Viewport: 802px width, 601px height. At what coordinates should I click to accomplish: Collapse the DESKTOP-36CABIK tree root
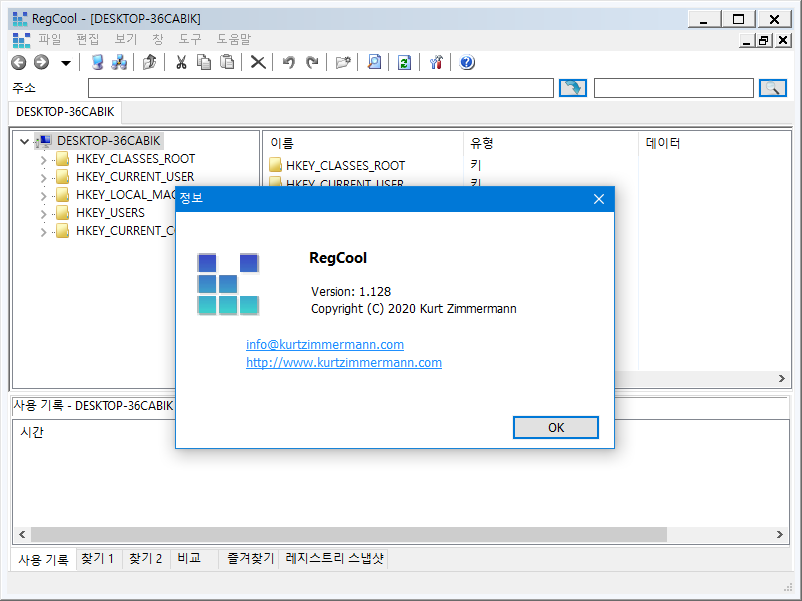point(24,141)
